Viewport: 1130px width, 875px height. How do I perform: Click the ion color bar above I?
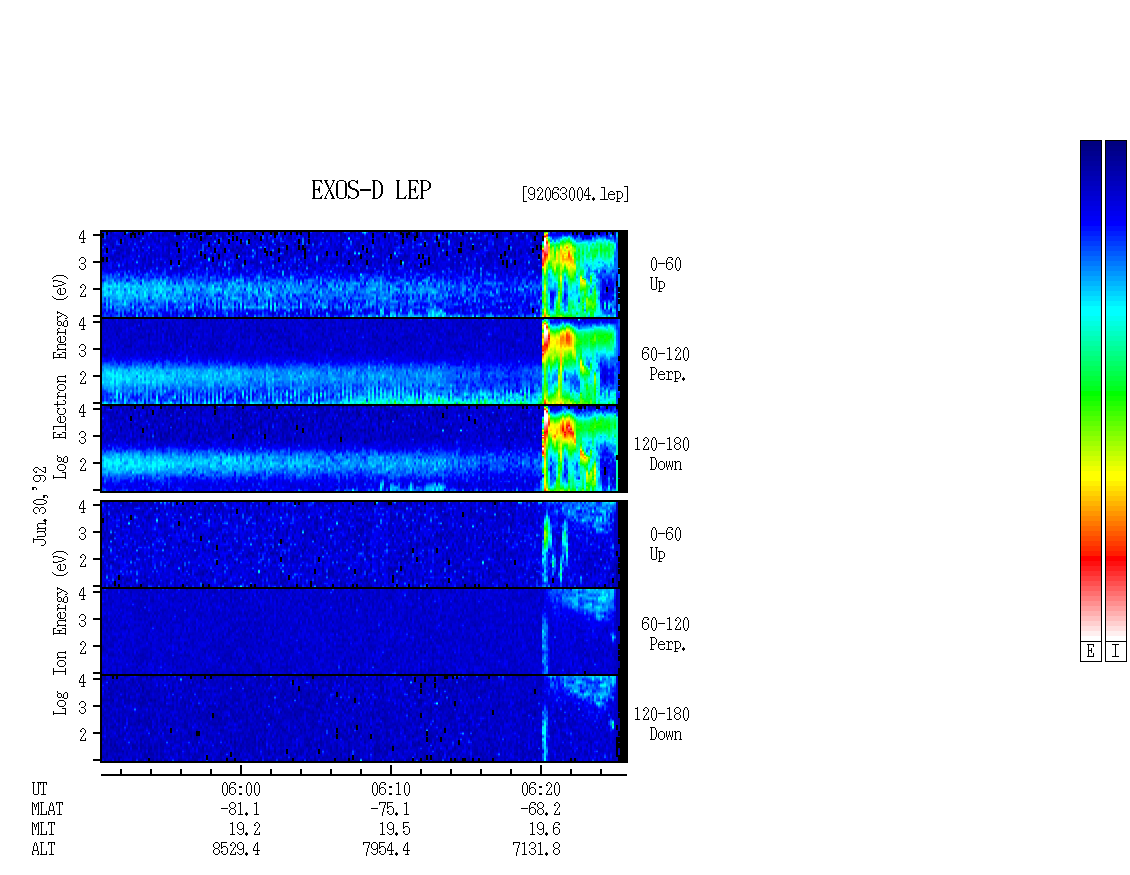1116,390
